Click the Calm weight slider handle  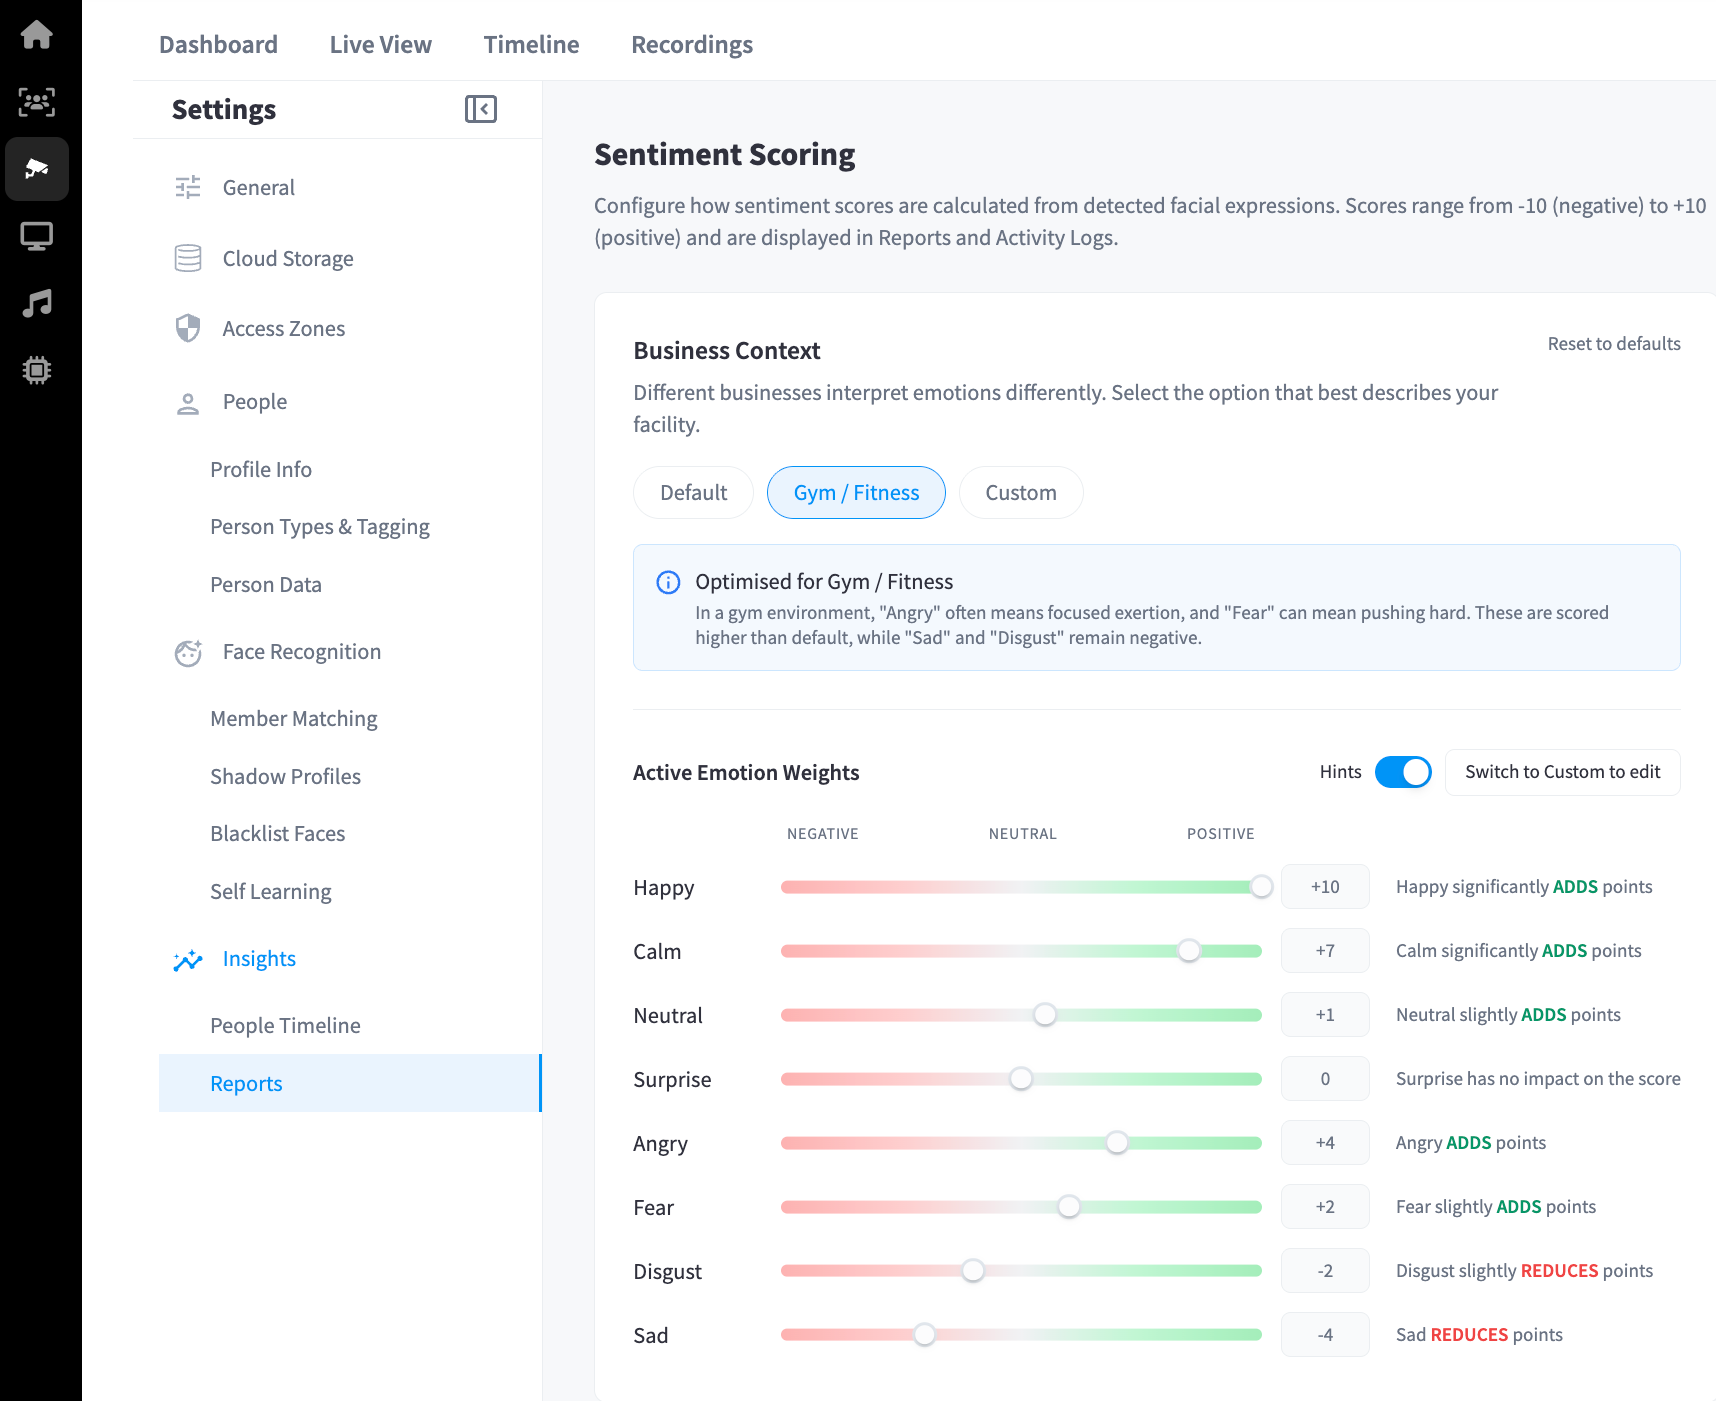1189,951
